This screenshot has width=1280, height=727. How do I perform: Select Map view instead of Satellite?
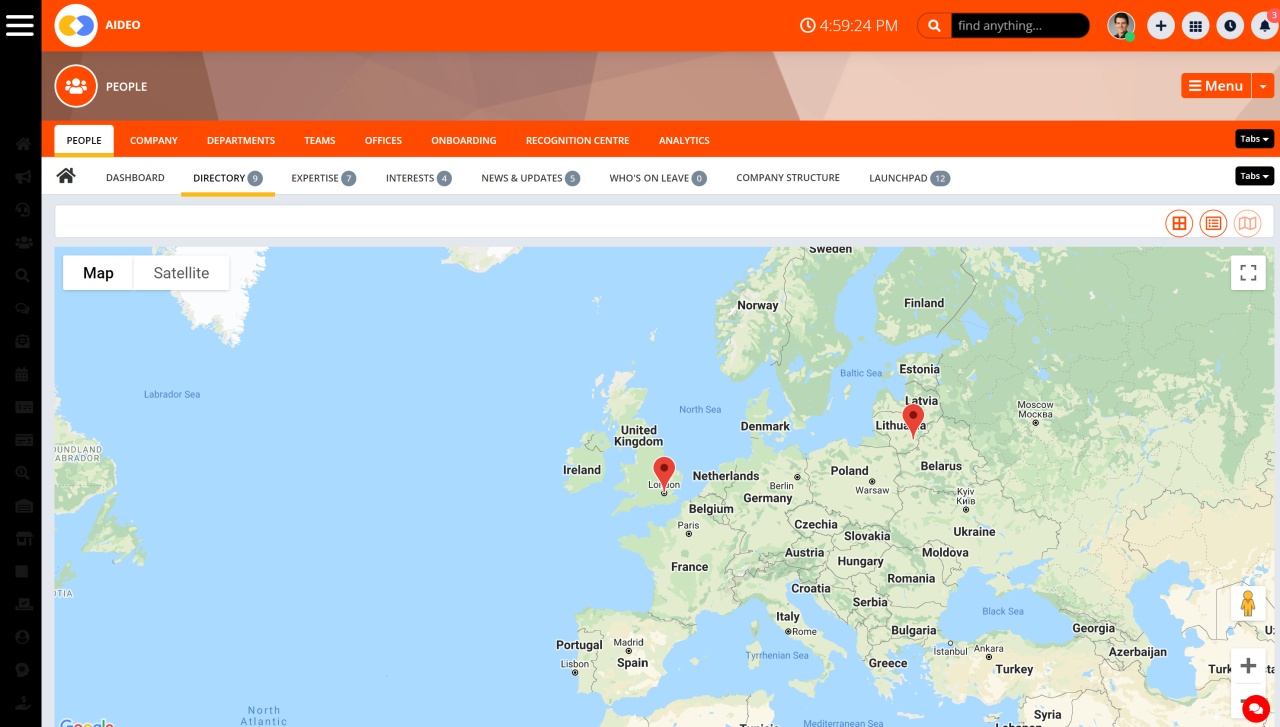pos(97,272)
